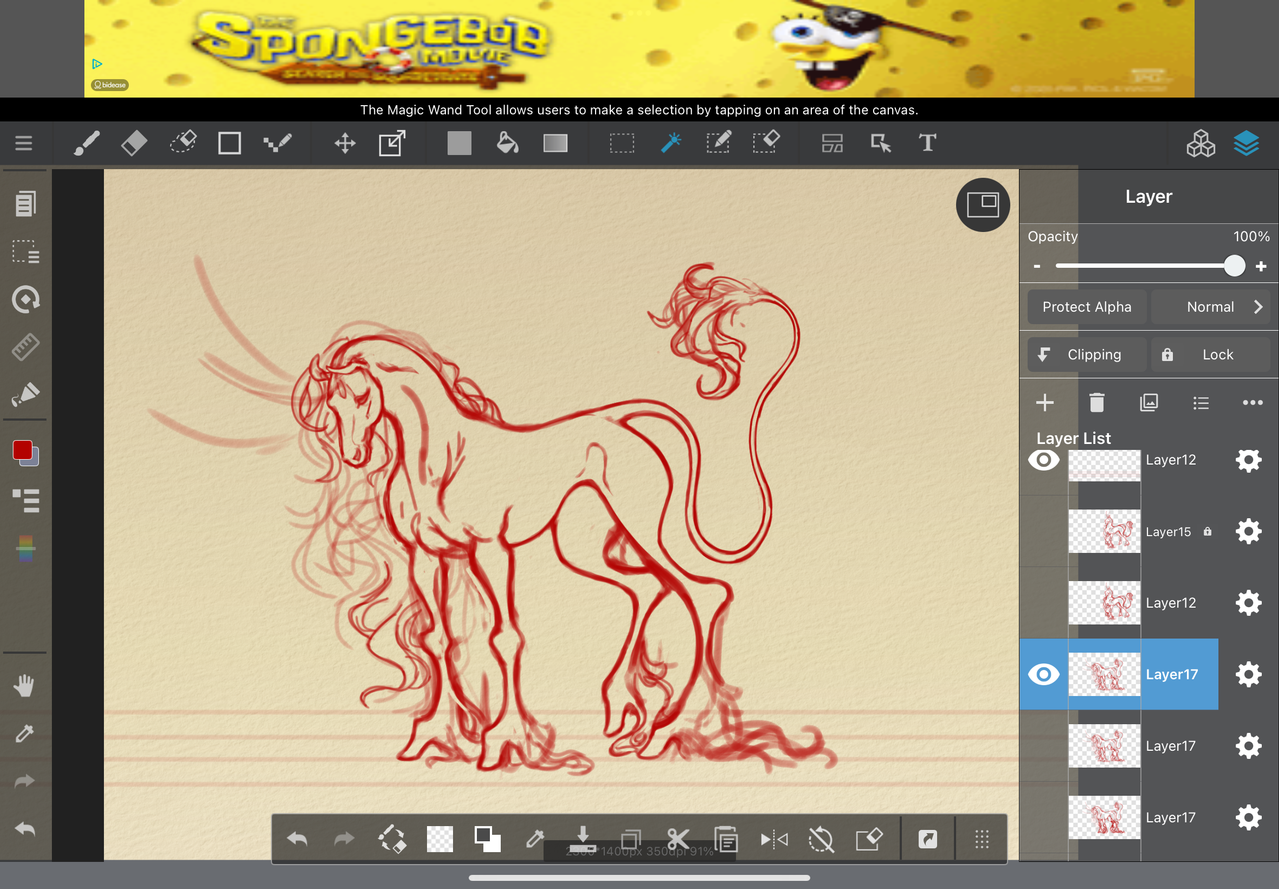Select the Magic Wand tool

(x=670, y=144)
